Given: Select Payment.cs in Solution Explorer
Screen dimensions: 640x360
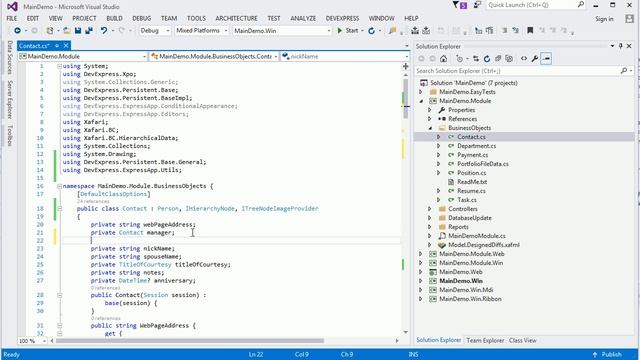Looking at the screenshot, I should point(472,155).
